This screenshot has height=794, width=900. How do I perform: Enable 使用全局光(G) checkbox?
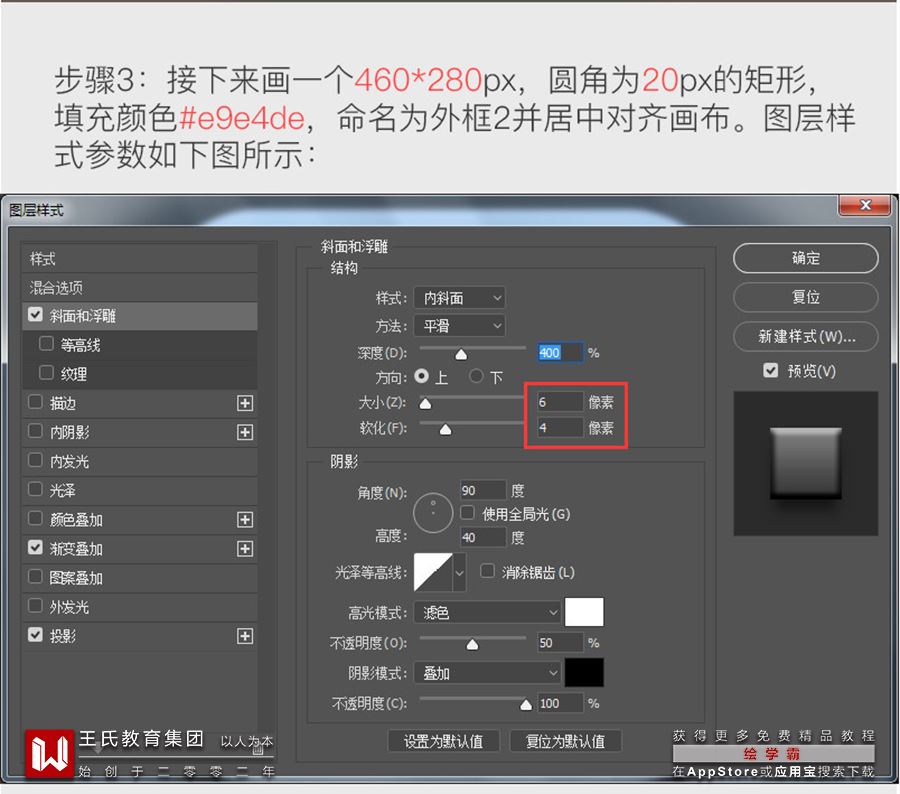tap(468, 512)
